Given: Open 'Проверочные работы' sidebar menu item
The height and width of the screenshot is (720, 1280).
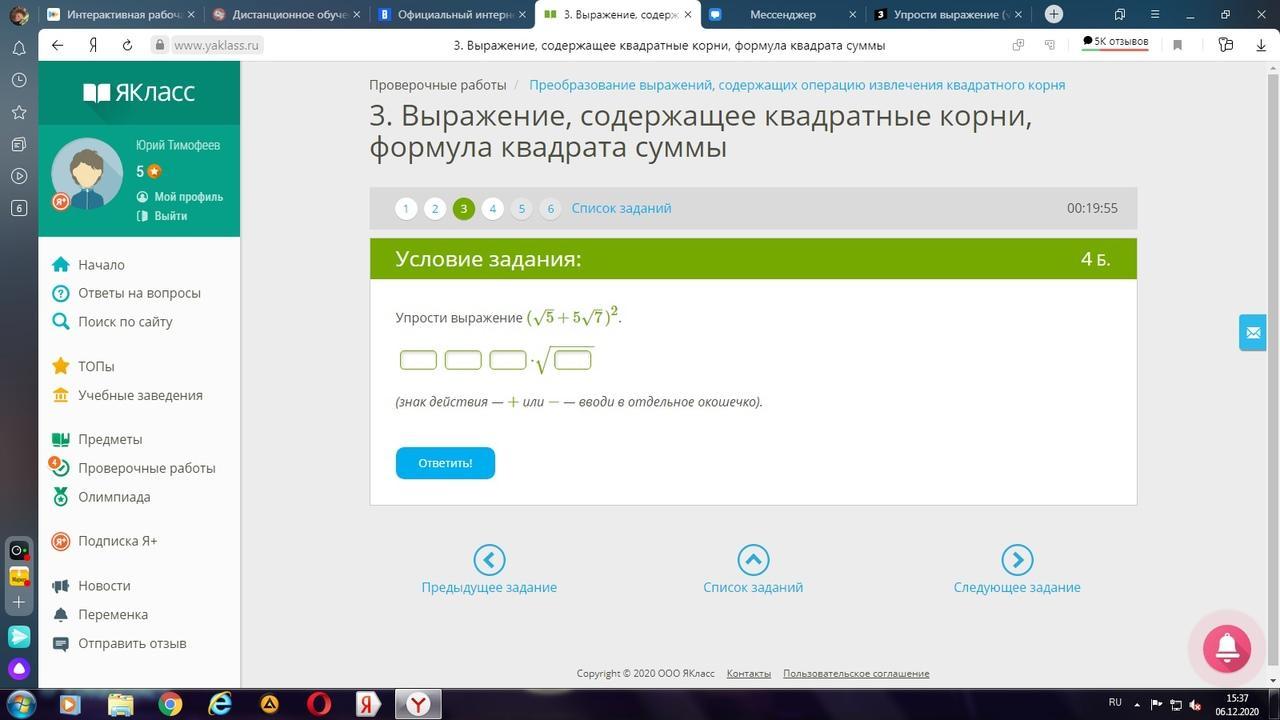Looking at the screenshot, I should [x=134, y=468].
